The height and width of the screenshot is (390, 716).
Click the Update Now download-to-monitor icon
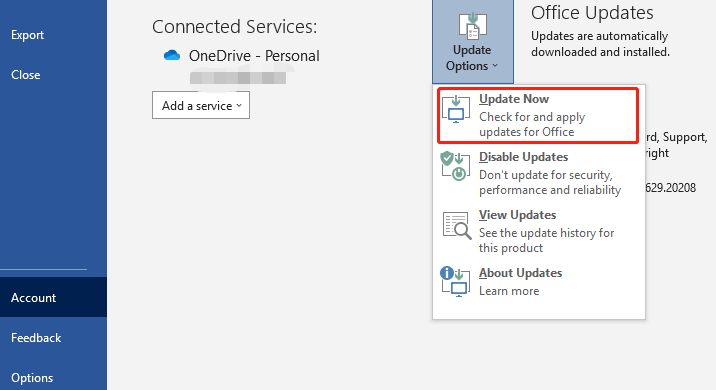pos(456,109)
